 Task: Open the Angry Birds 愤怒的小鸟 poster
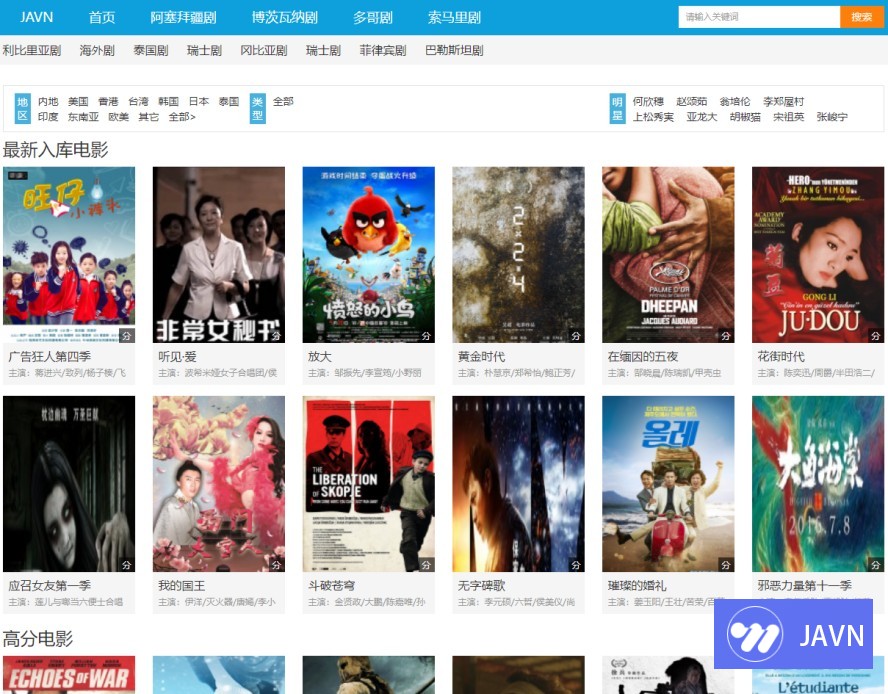pos(369,254)
